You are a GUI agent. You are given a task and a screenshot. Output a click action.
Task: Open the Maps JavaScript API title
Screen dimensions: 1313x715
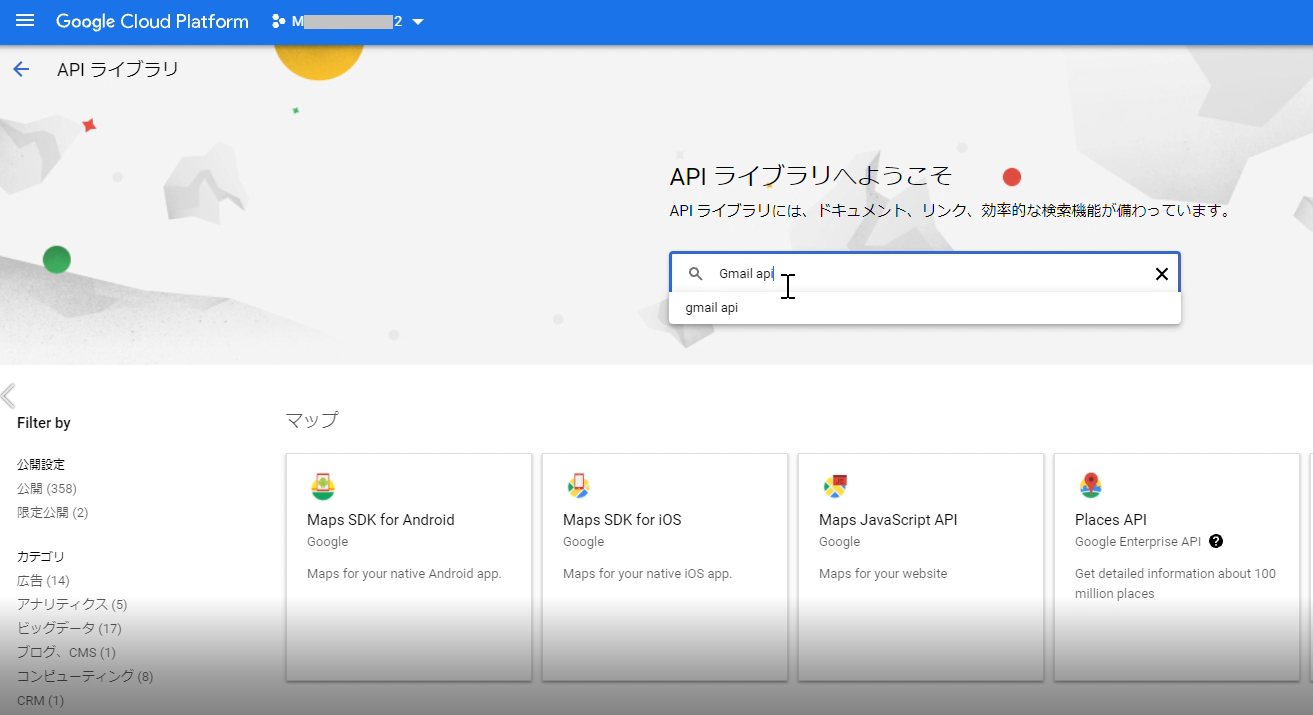888,520
